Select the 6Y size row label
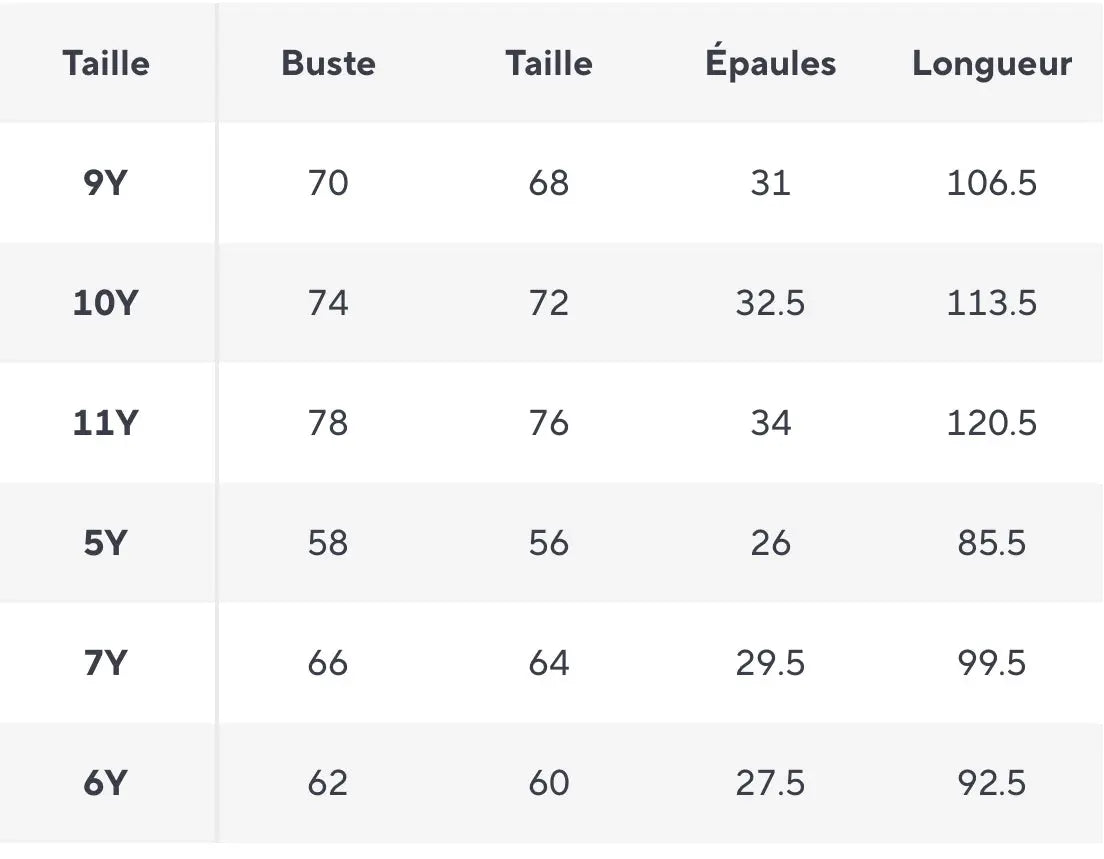 coord(106,783)
